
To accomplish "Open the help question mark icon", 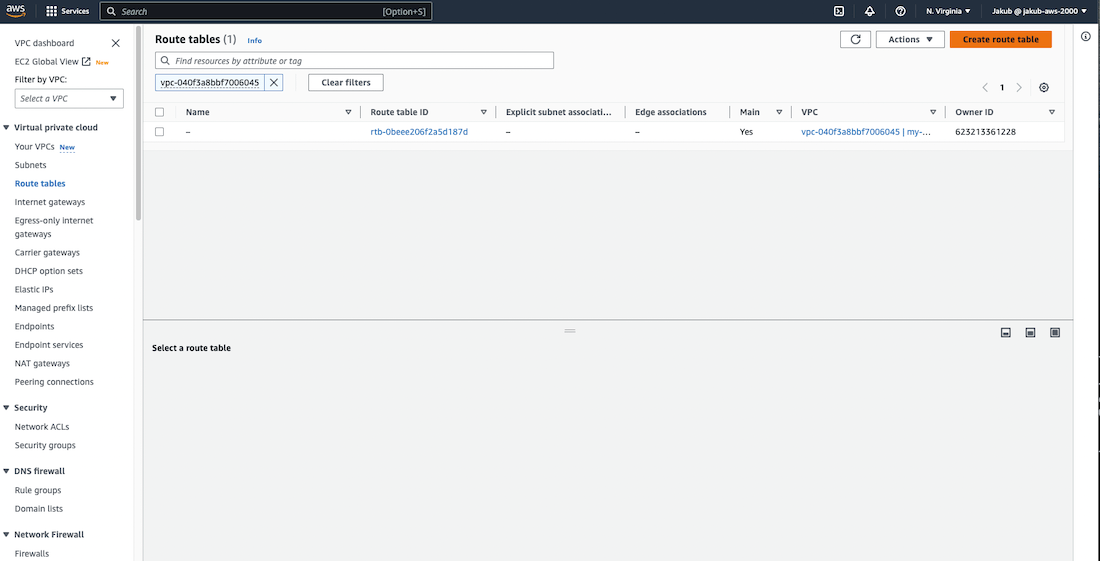I will (x=900, y=11).
